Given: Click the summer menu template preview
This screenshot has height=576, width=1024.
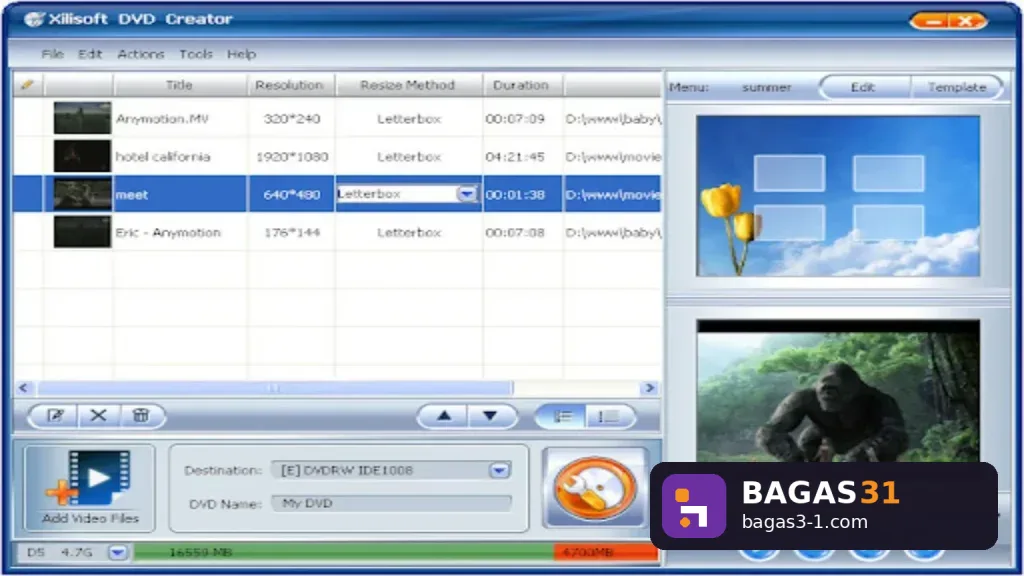Looking at the screenshot, I should point(838,196).
